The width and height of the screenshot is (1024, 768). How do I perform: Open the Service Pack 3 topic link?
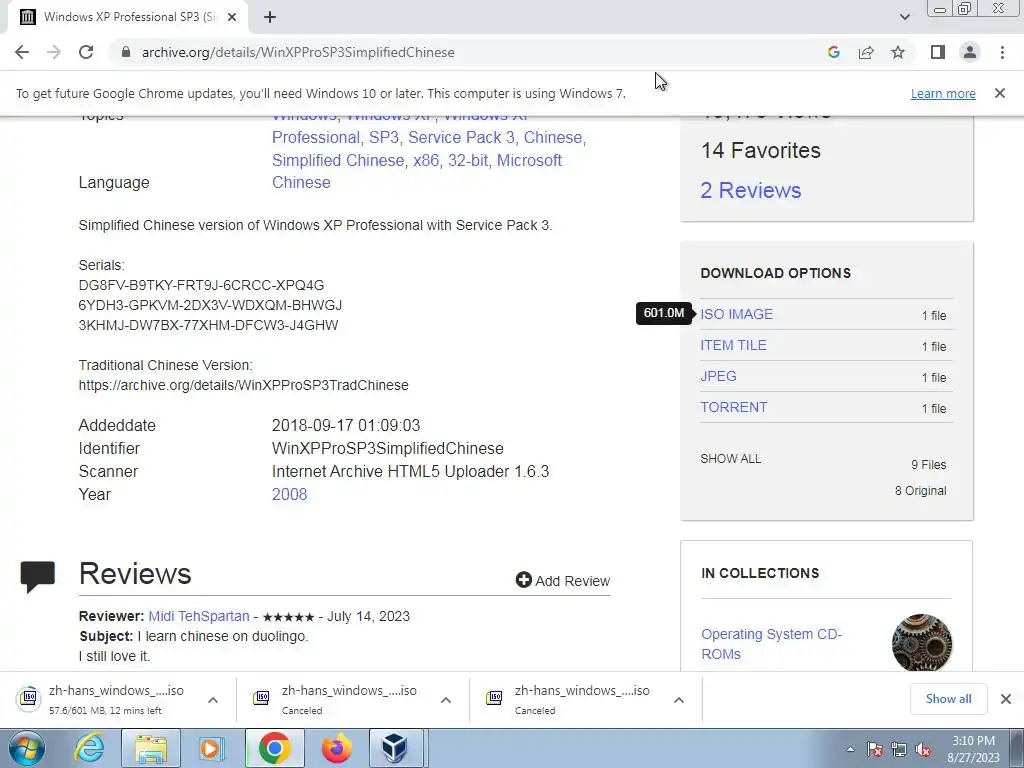[461, 138]
